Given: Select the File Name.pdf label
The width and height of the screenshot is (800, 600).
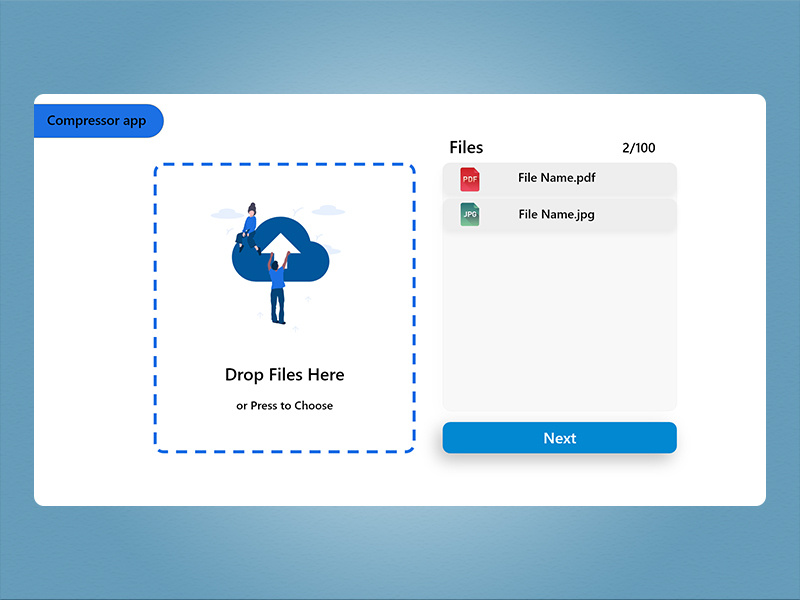Looking at the screenshot, I should tap(557, 178).
